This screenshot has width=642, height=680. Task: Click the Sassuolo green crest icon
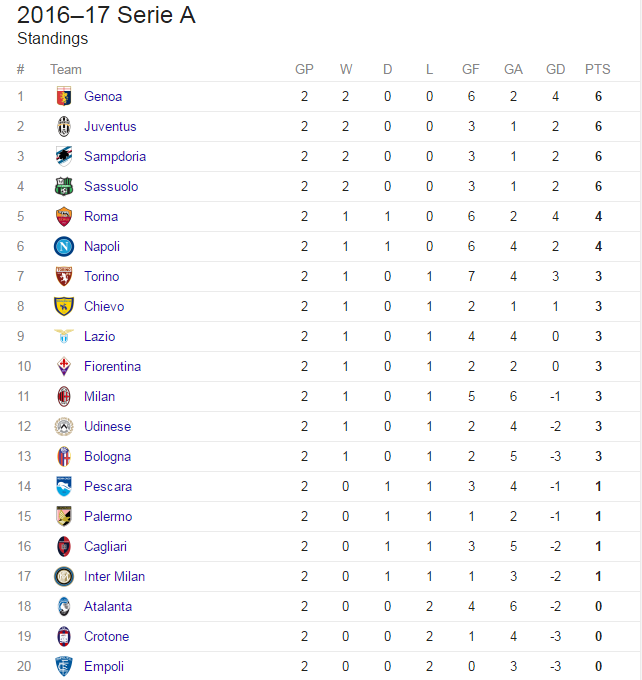point(64,186)
